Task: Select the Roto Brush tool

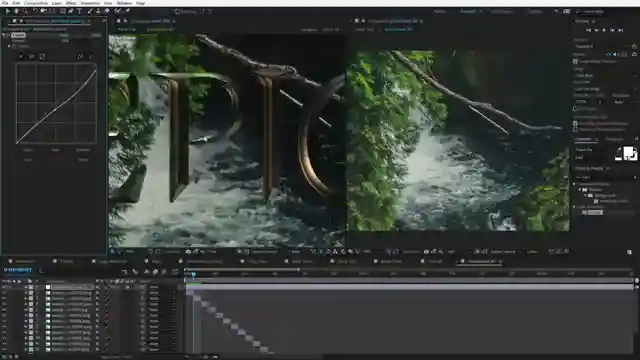Action: (118, 11)
